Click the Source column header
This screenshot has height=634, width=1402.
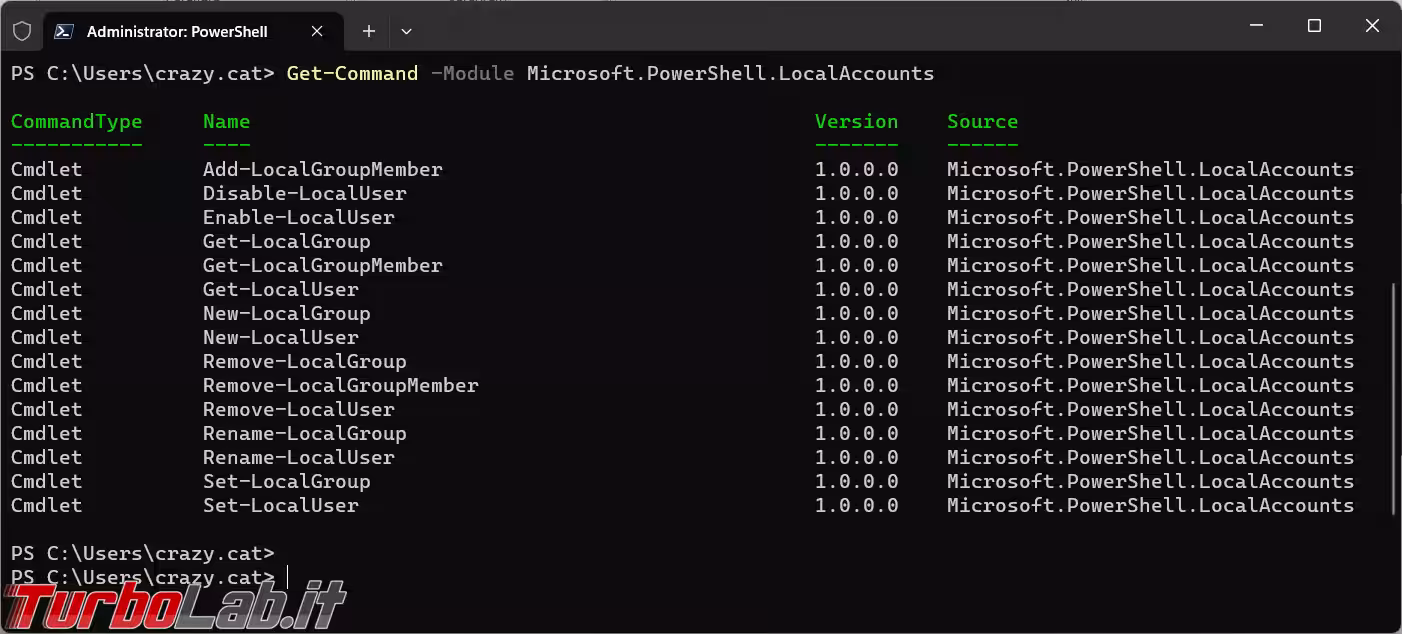[982, 121]
